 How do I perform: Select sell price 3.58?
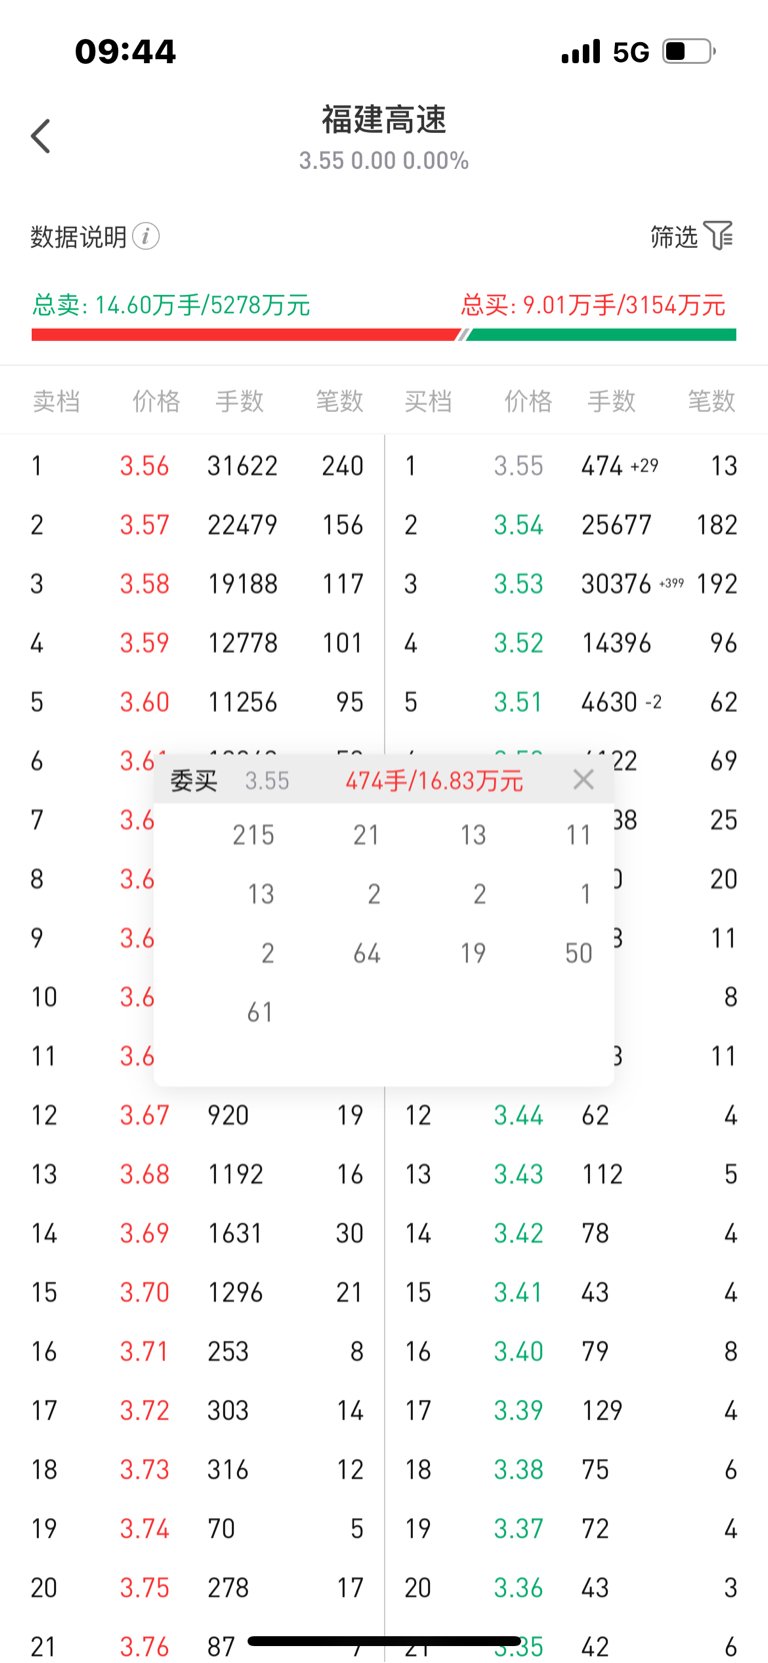pyautogui.click(x=145, y=584)
